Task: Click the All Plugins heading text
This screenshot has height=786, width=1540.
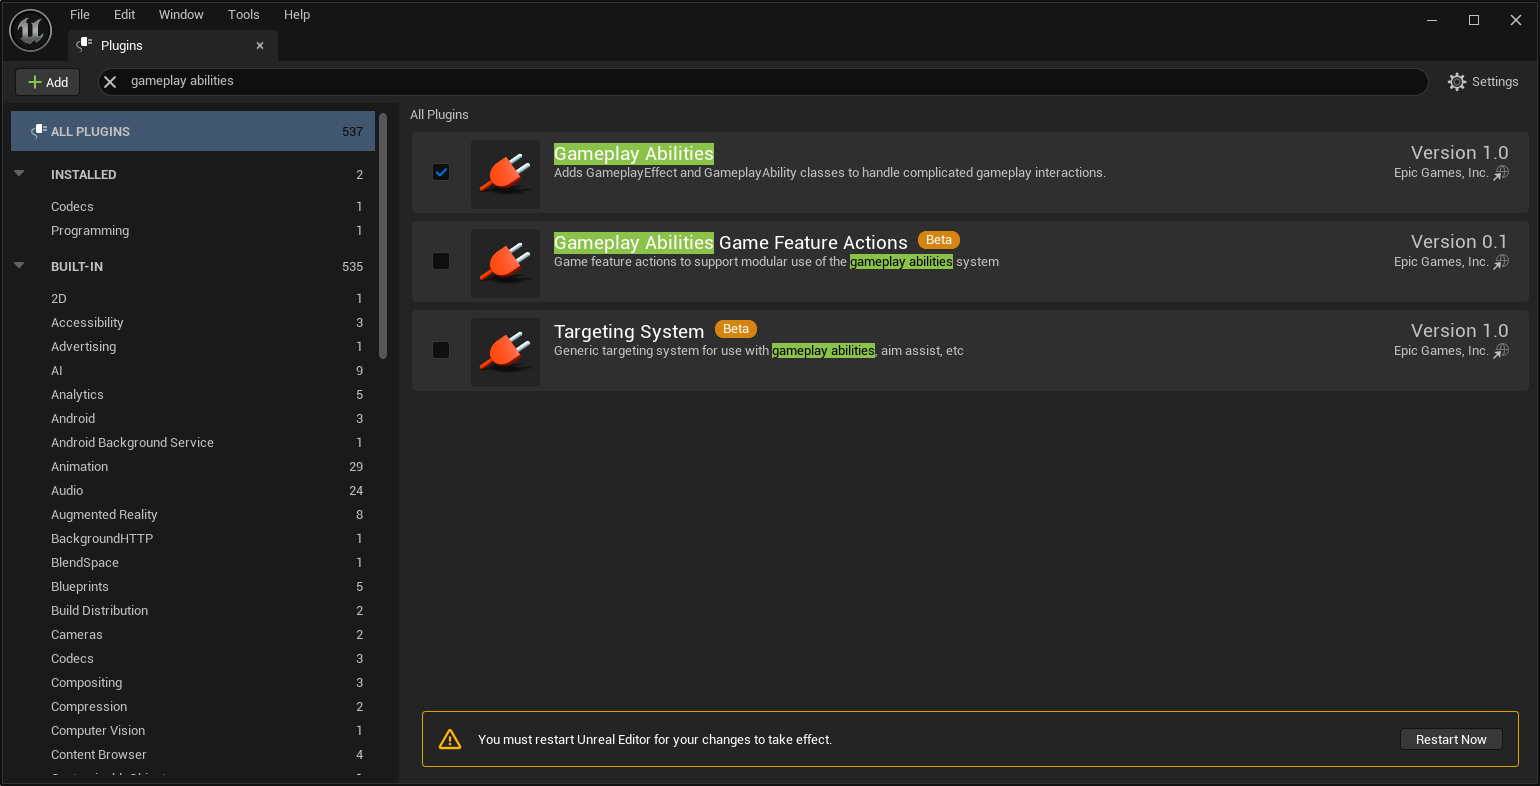Action: coord(439,115)
